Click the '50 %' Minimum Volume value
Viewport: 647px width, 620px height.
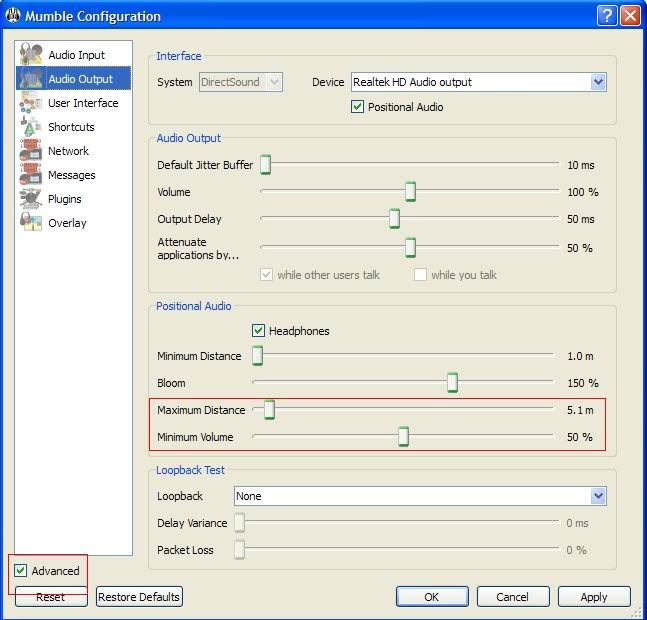[579, 437]
